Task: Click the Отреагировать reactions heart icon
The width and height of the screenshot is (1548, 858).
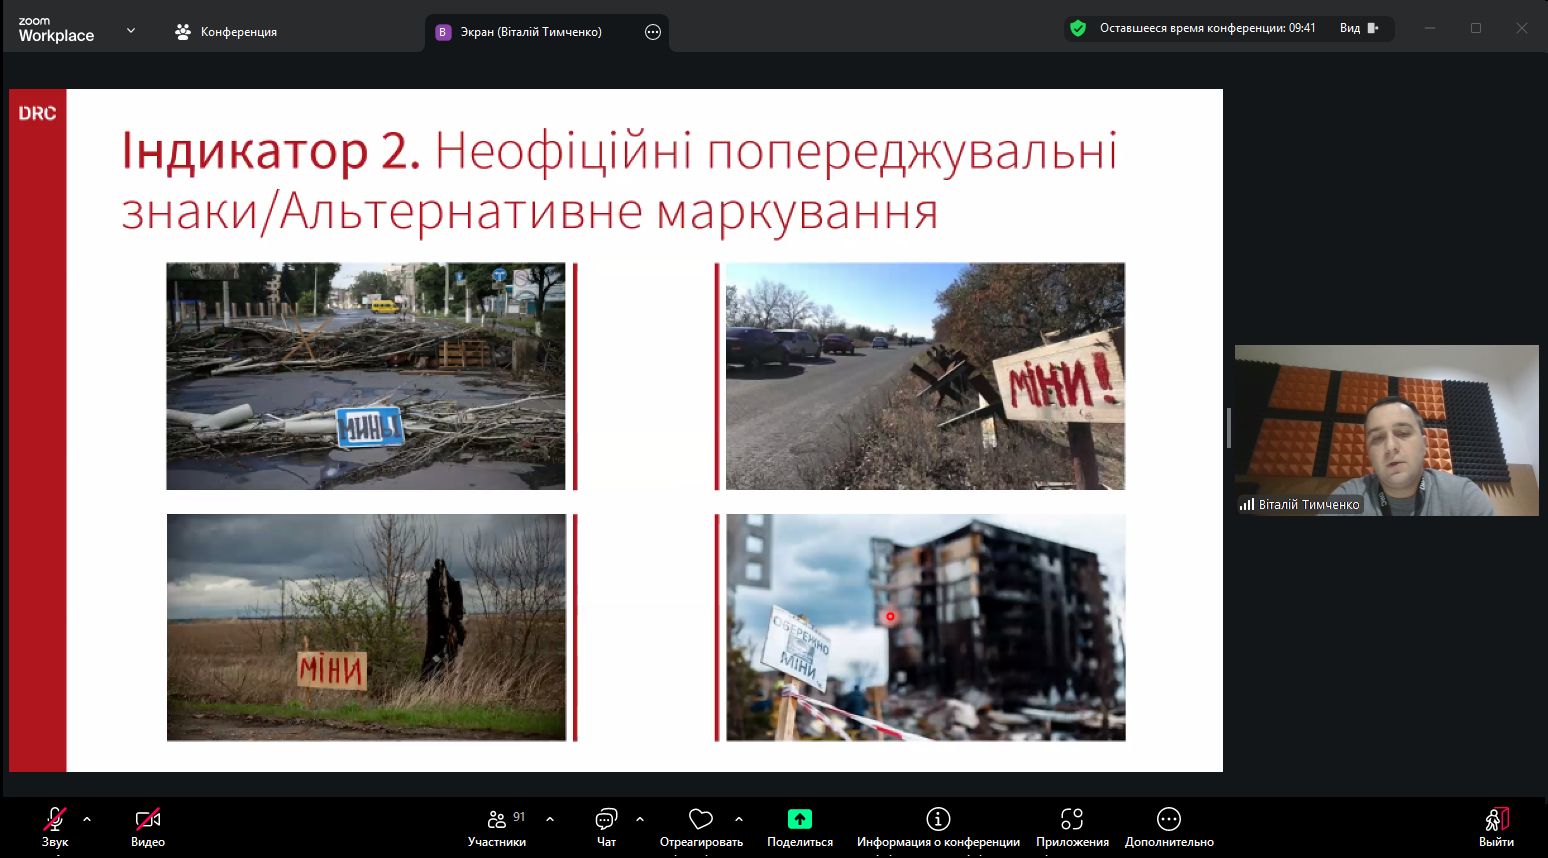Action: (x=701, y=820)
